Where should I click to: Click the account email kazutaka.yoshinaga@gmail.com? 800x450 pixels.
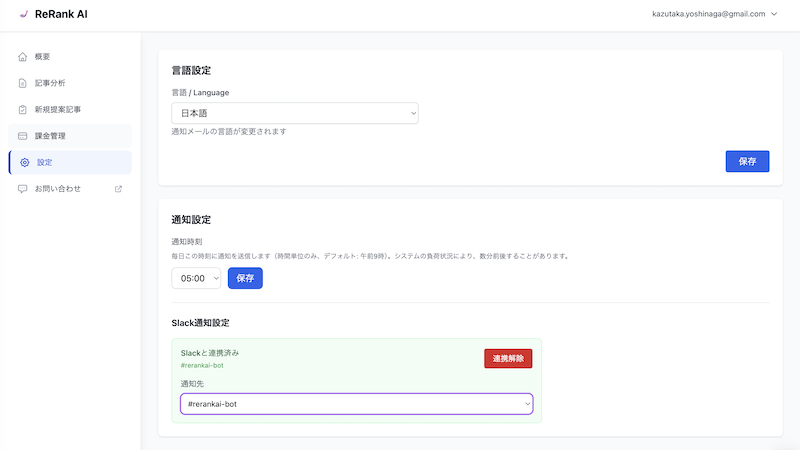(709, 14)
